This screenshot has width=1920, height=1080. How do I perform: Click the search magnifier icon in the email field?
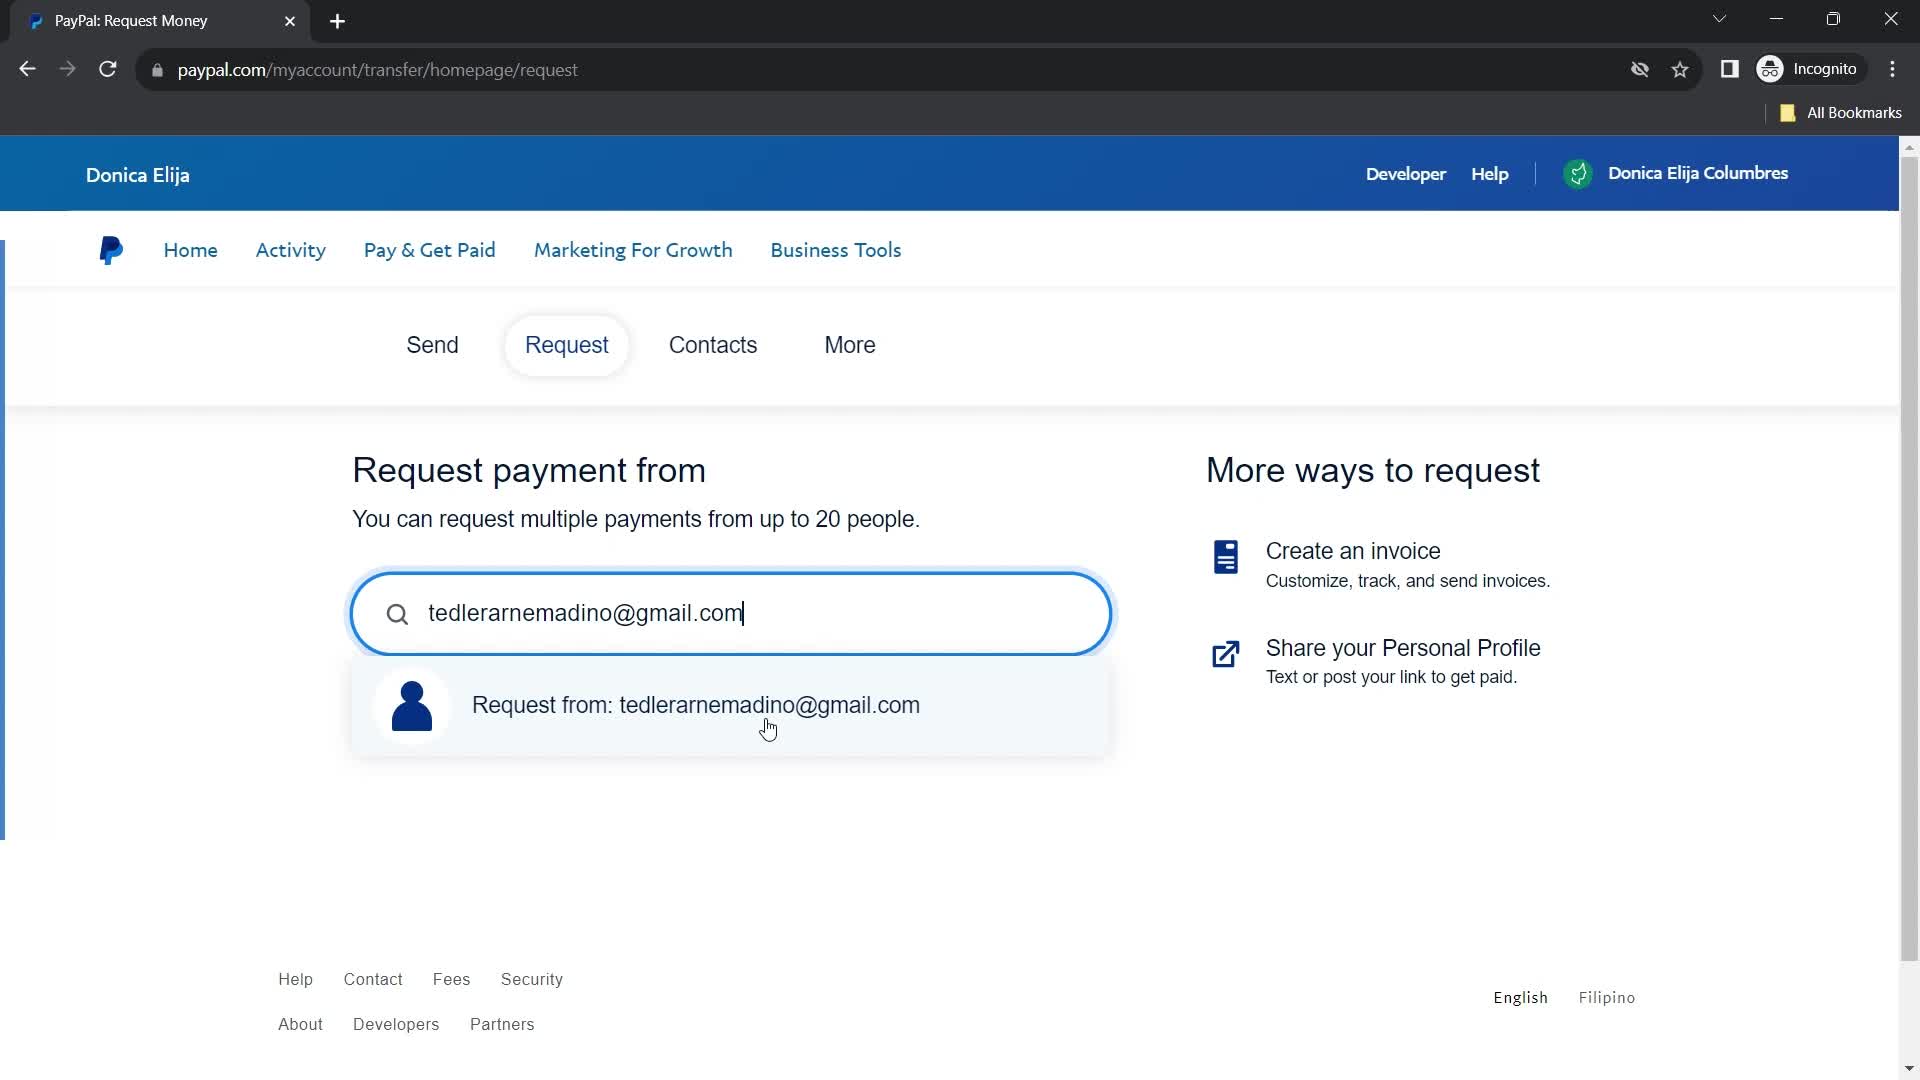pyautogui.click(x=397, y=614)
